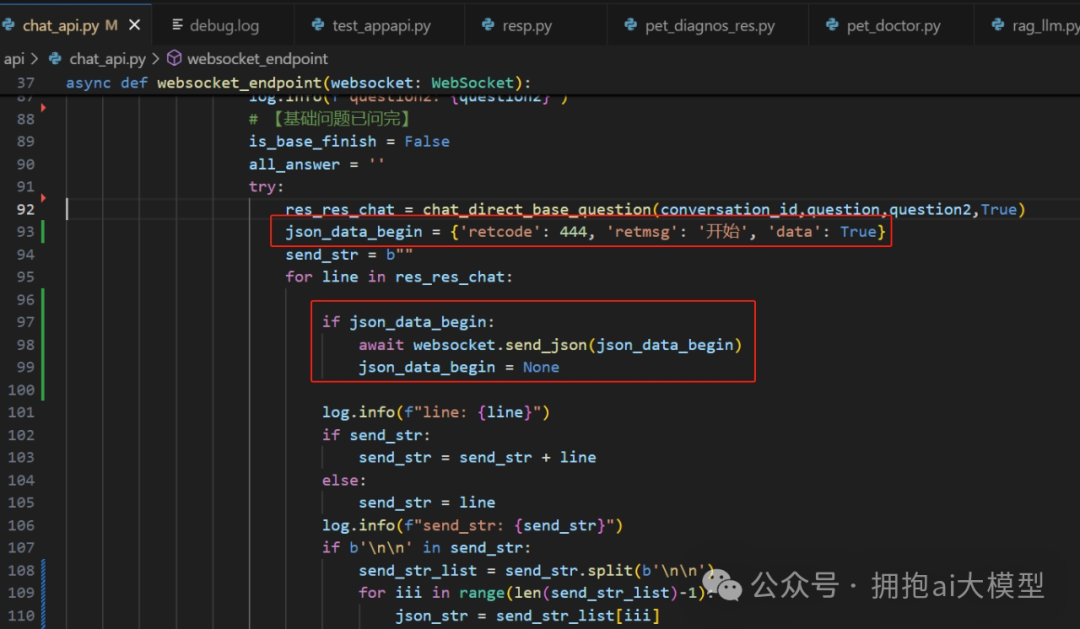Click the red deleted-lines marker above line 92
1080x629 pixels.
click(43, 198)
